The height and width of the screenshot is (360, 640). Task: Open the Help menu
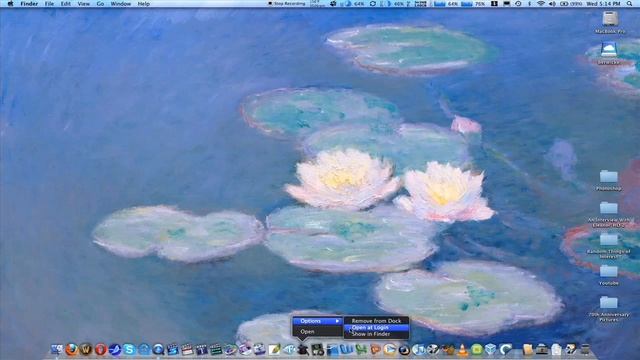tap(143, 4)
